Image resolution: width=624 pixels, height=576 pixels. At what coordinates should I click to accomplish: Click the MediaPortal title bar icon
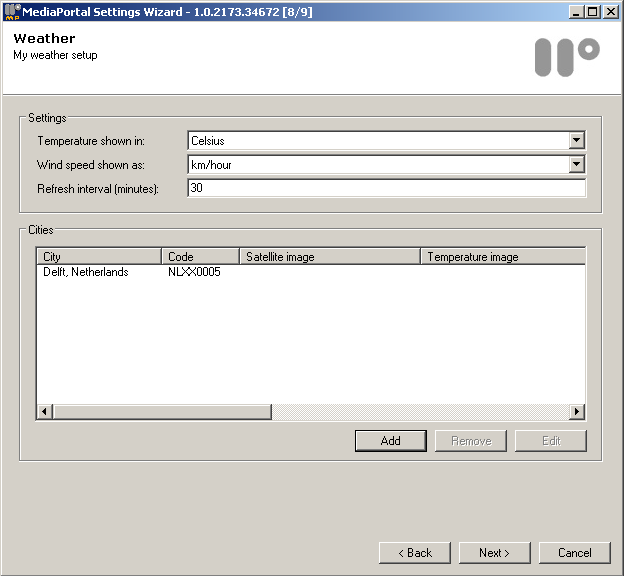point(12,11)
